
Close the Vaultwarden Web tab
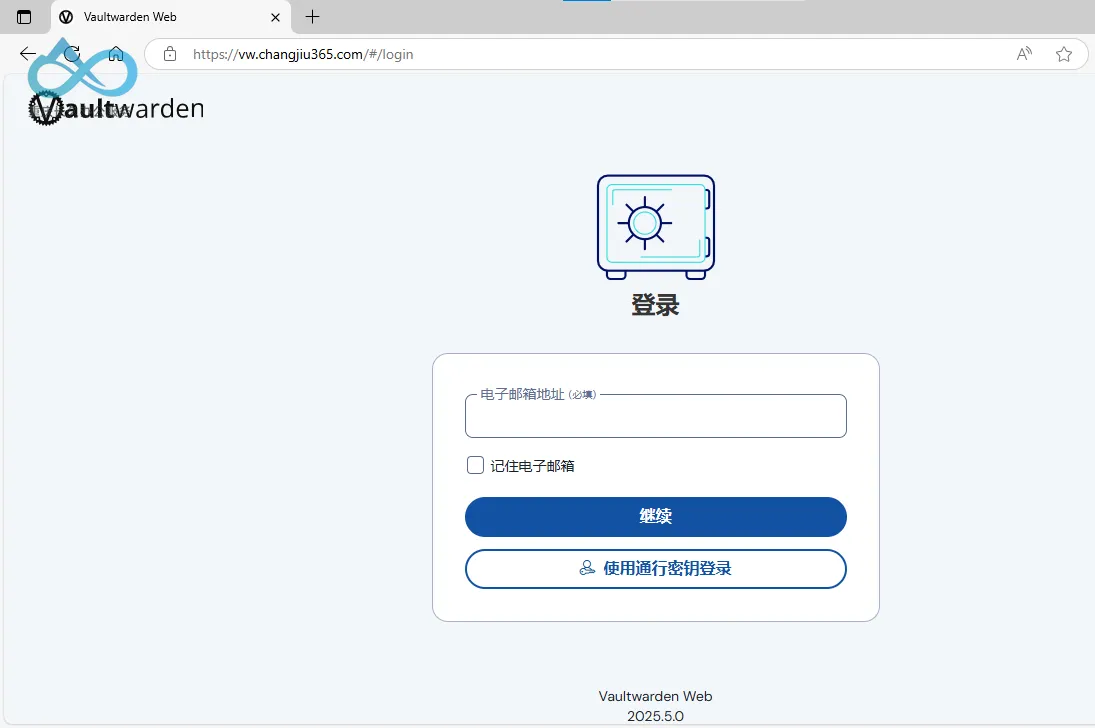(275, 17)
